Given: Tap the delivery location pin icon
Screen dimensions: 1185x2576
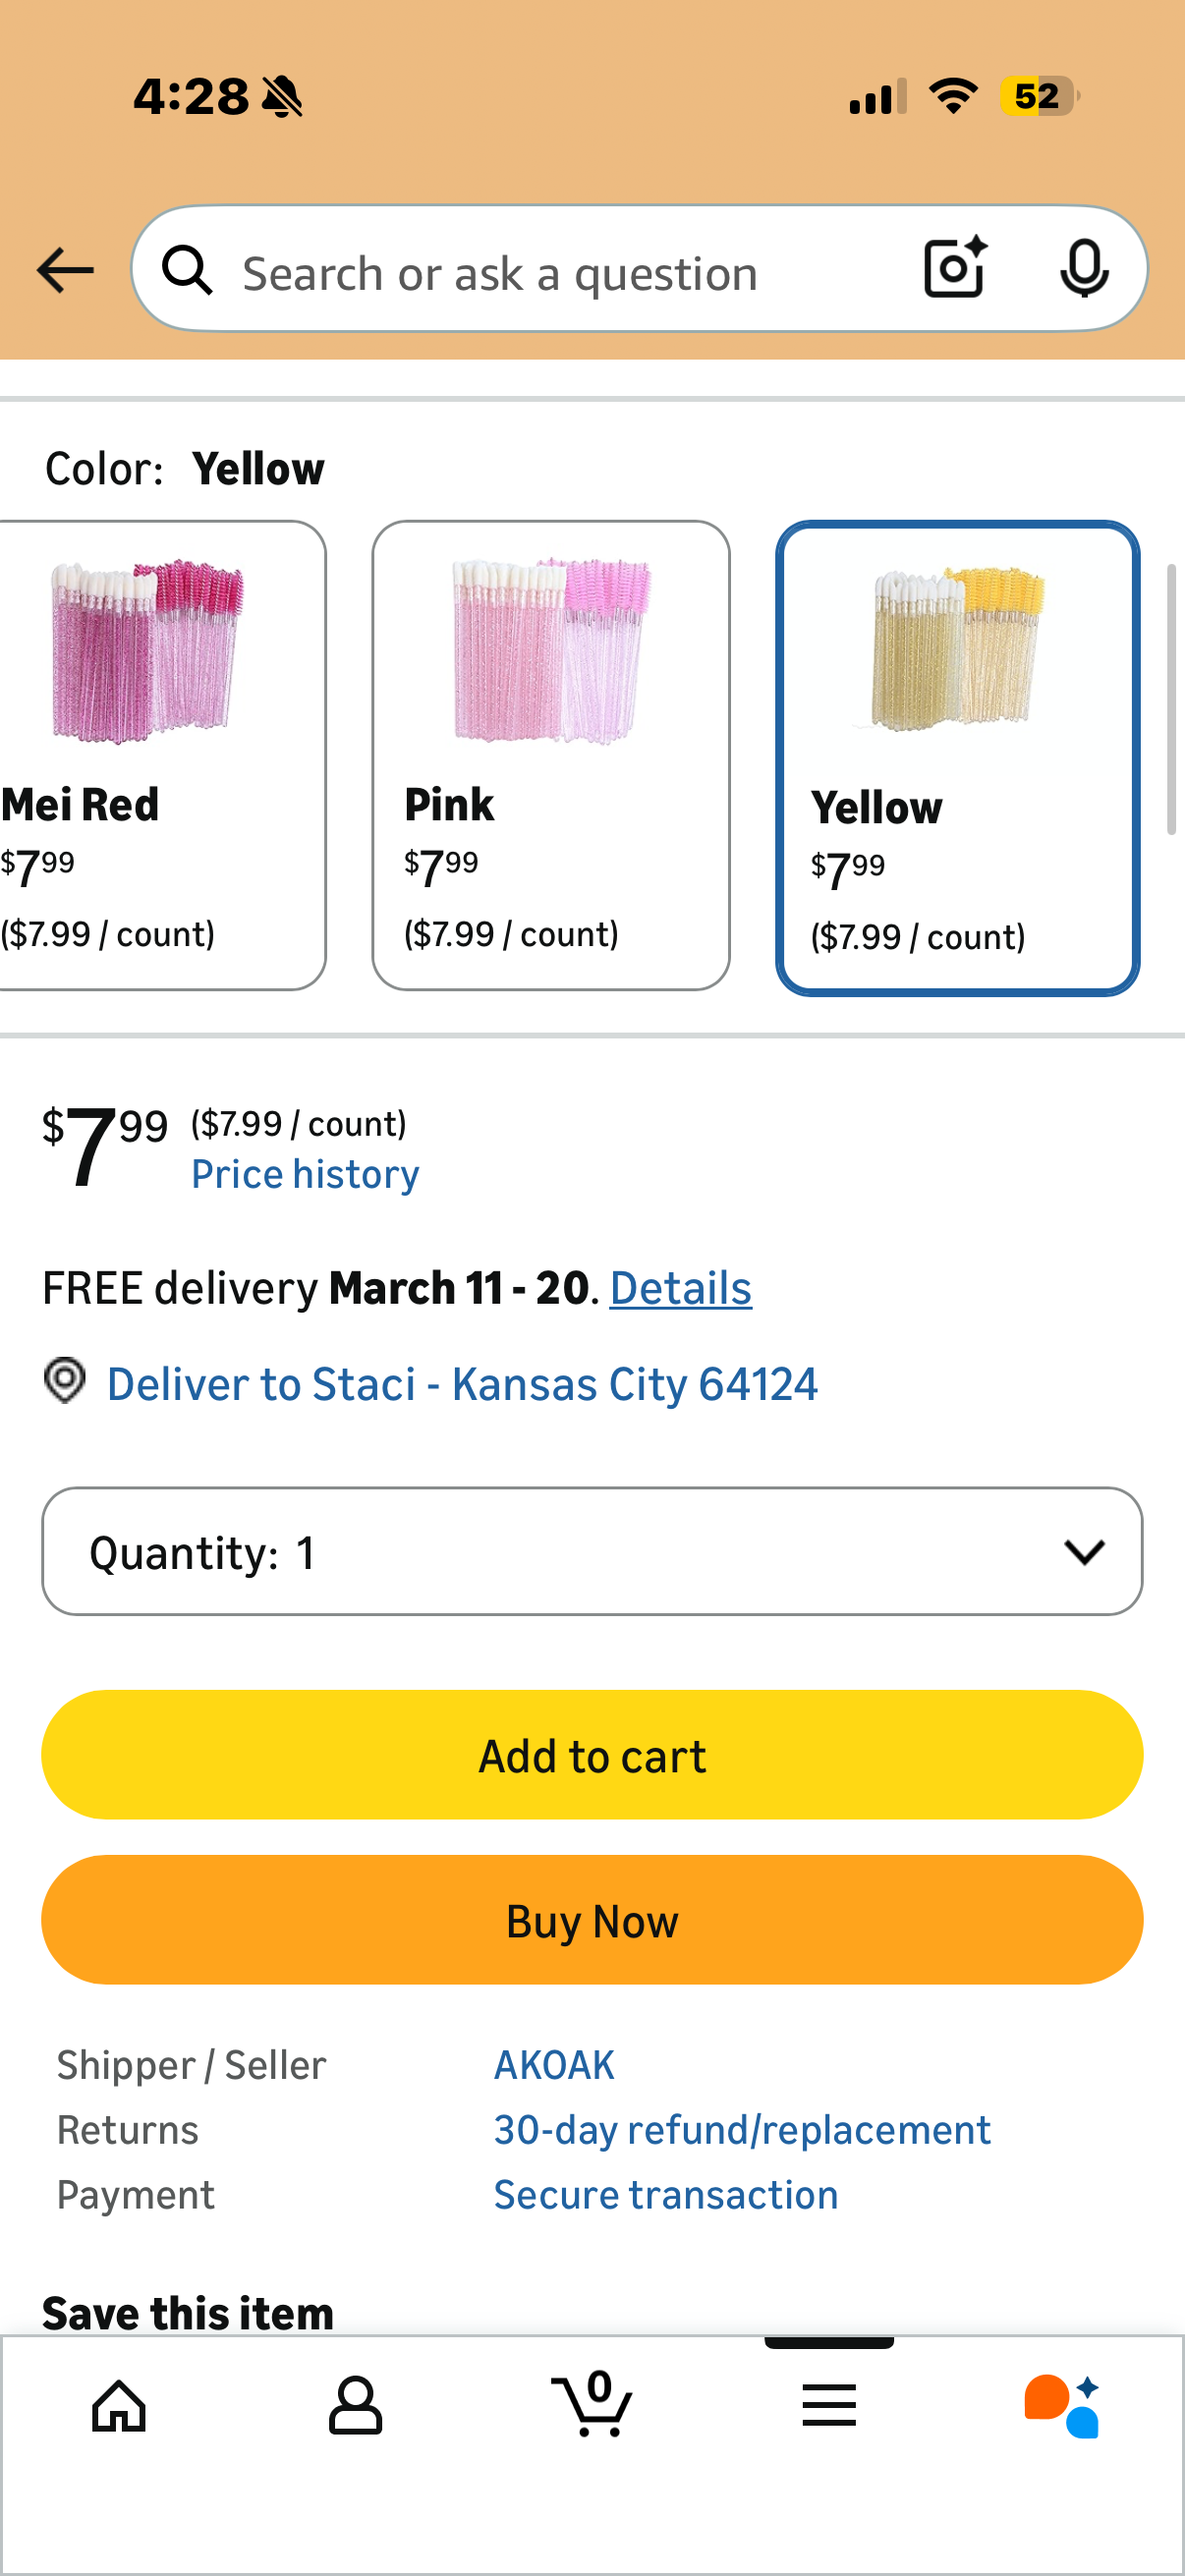Looking at the screenshot, I should tap(65, 1381).
